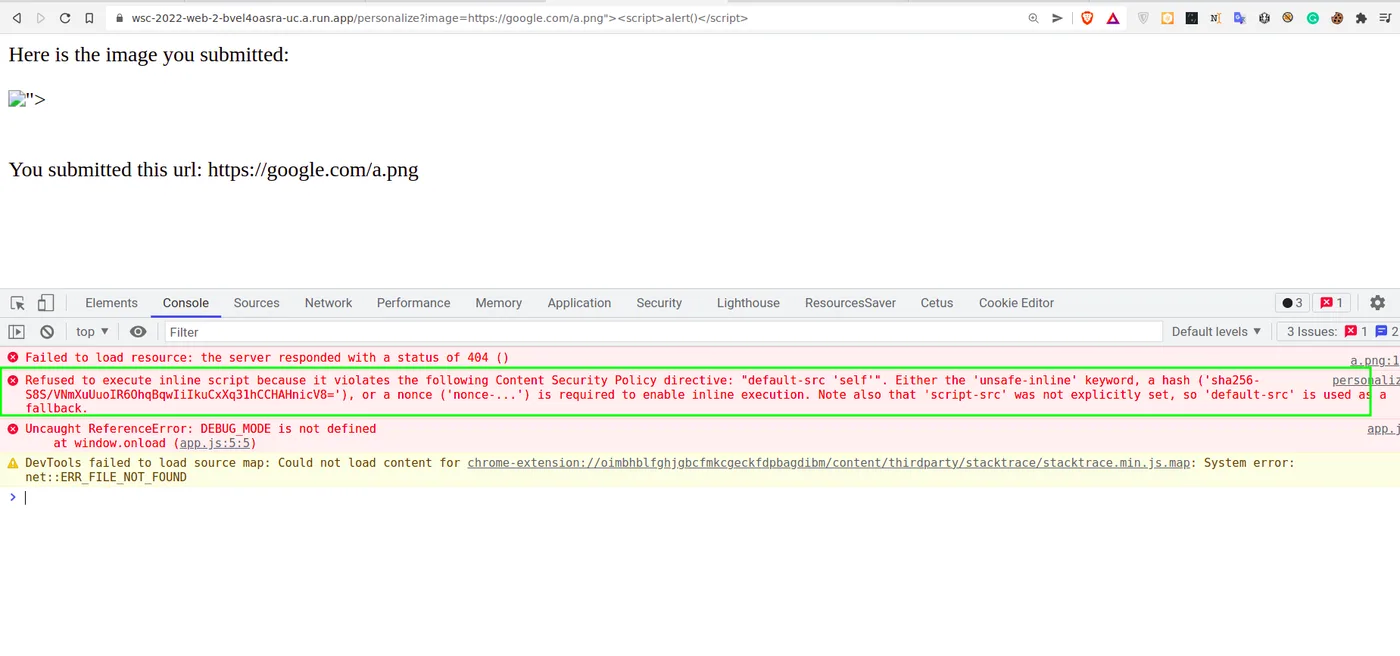Open the Brave Shields lion icon
Viewport: 1400px width, 656px height.
[1087, 18]
